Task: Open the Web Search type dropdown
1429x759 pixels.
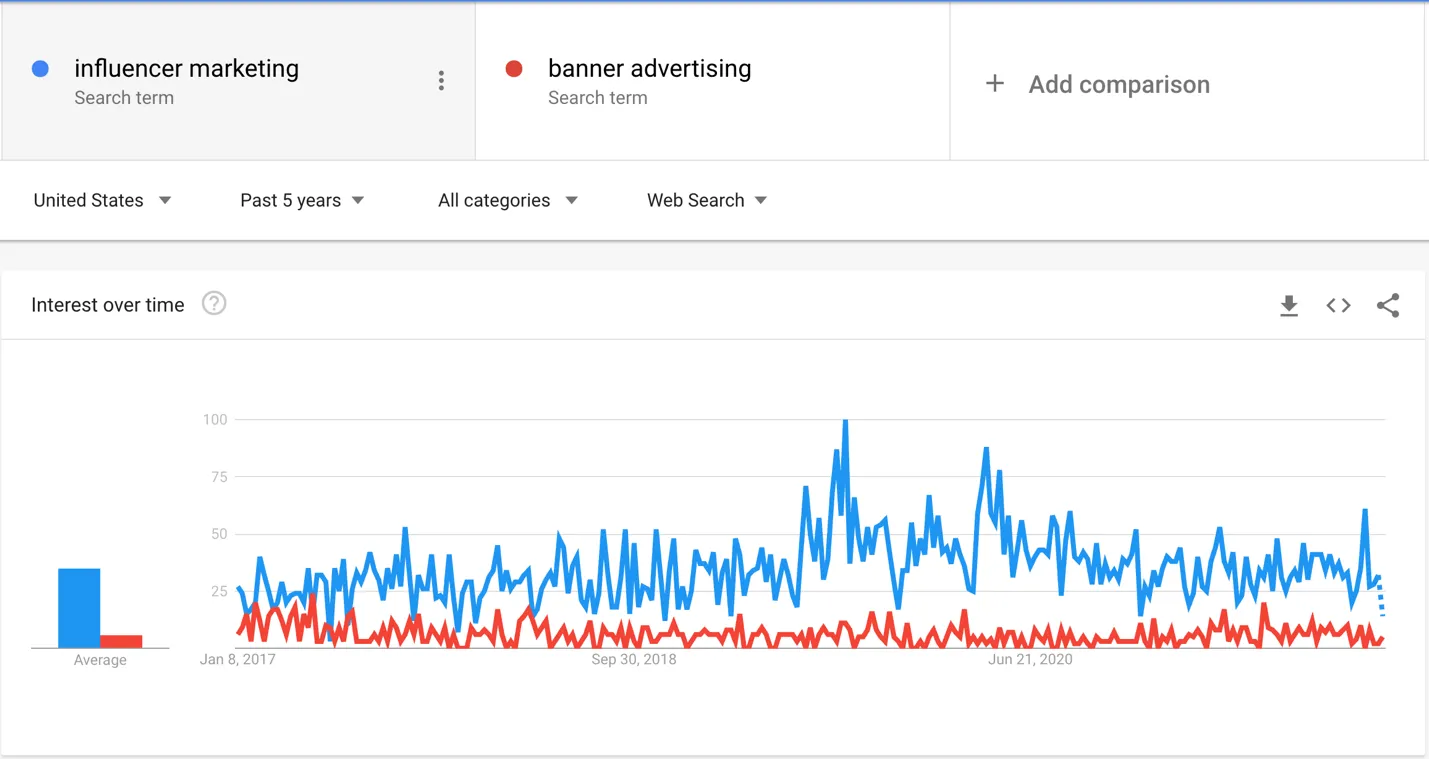Action: pyautogui.click(x=706, y=200)
